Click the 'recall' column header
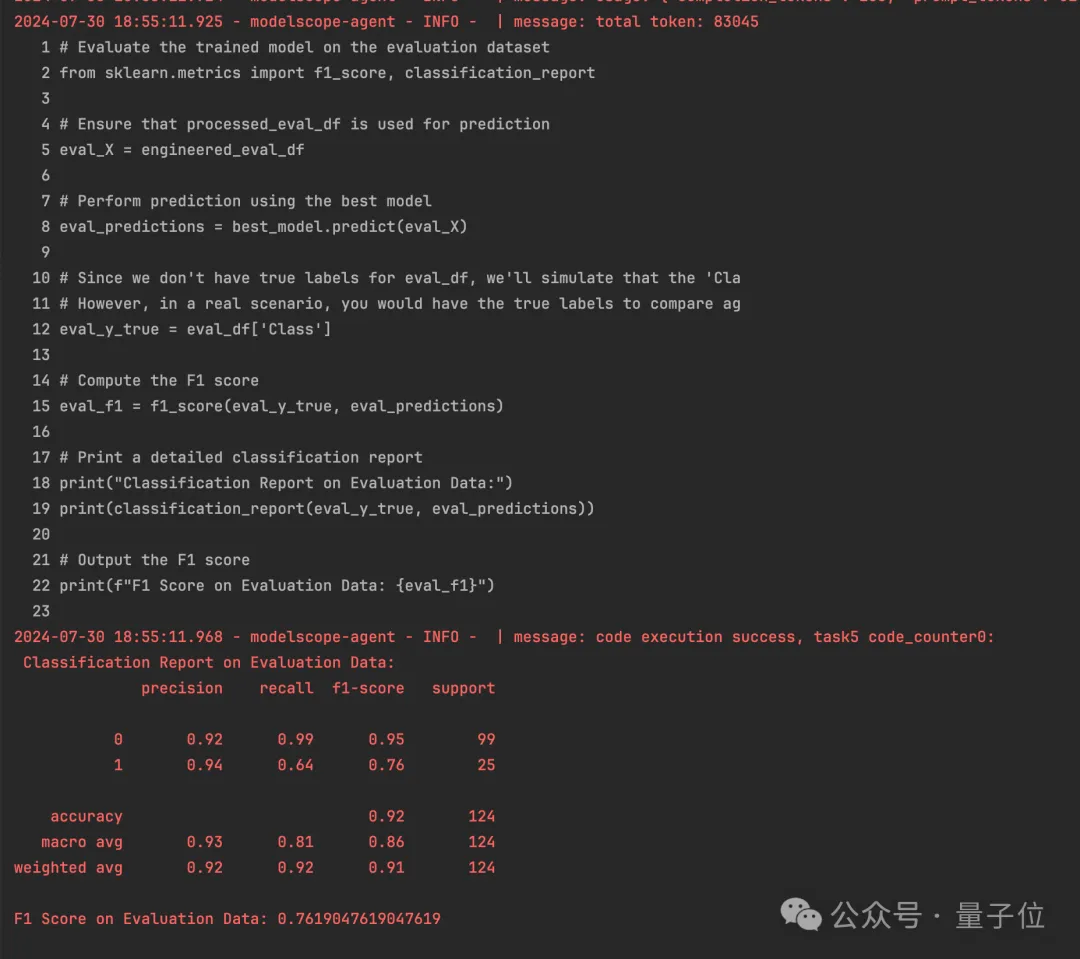Screen dimensions: 1080x959 pos(286,688)
